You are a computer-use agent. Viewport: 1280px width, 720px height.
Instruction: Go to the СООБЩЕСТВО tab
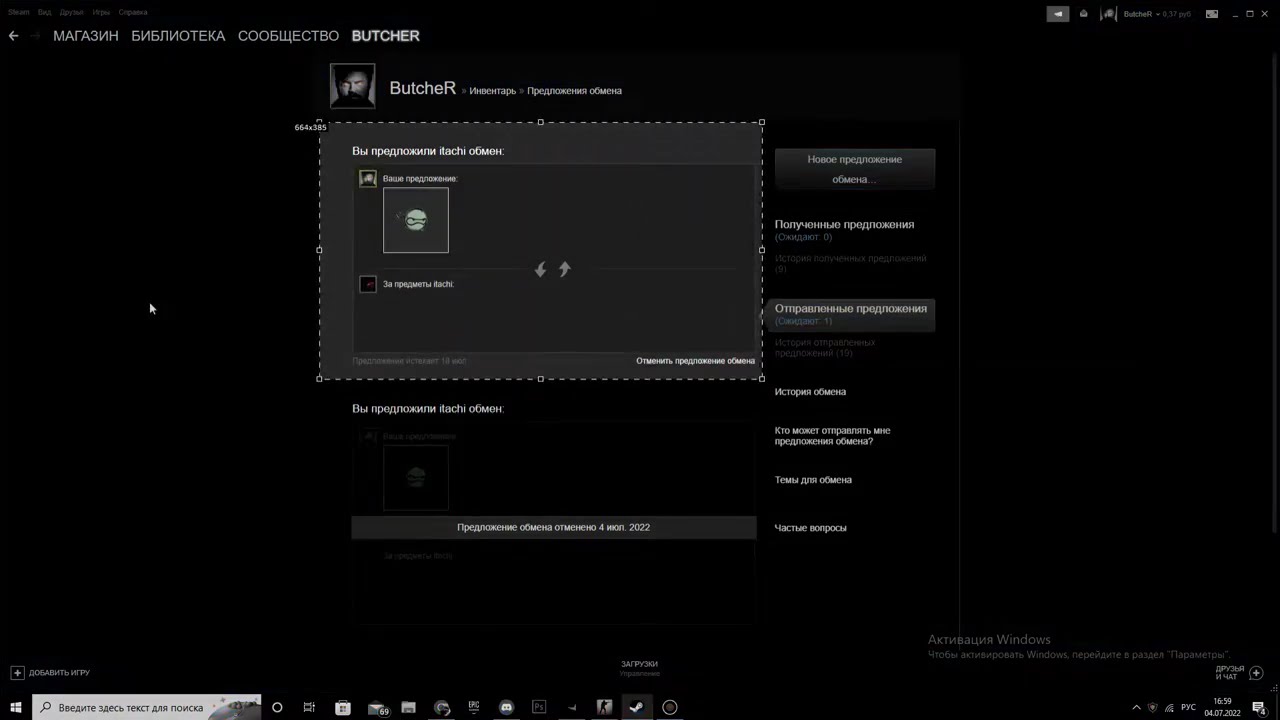point(288,36)
